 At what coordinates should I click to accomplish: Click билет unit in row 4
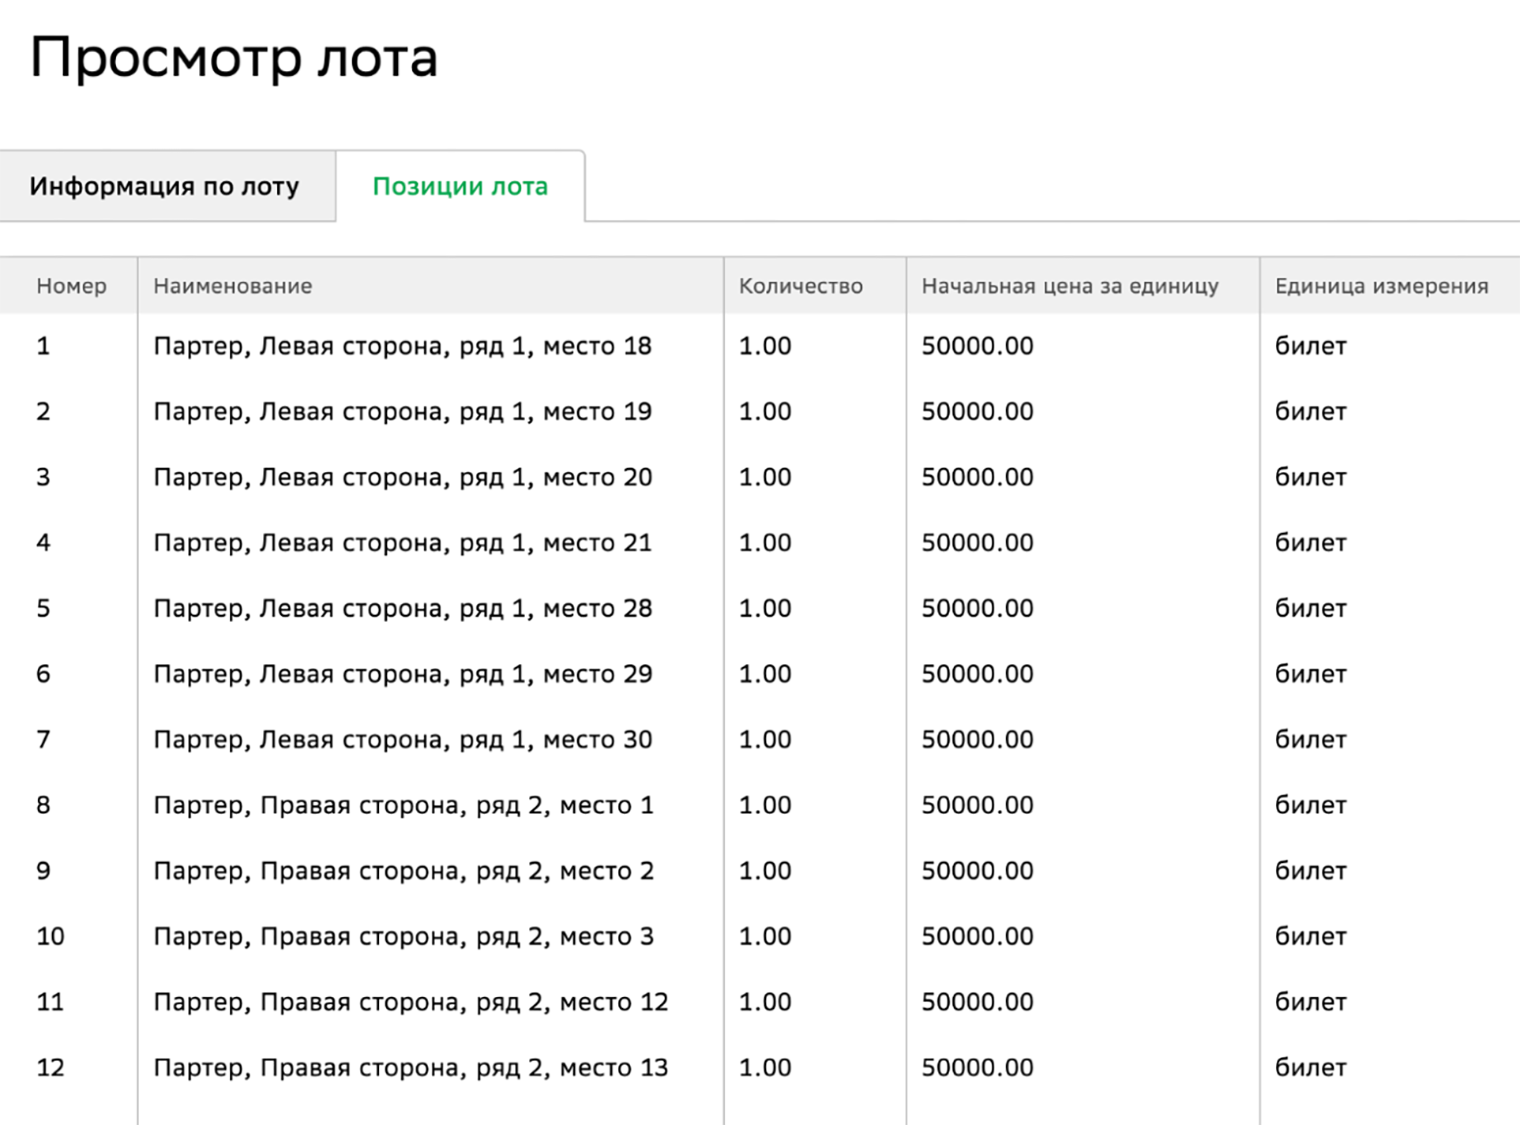[1310, 543]
